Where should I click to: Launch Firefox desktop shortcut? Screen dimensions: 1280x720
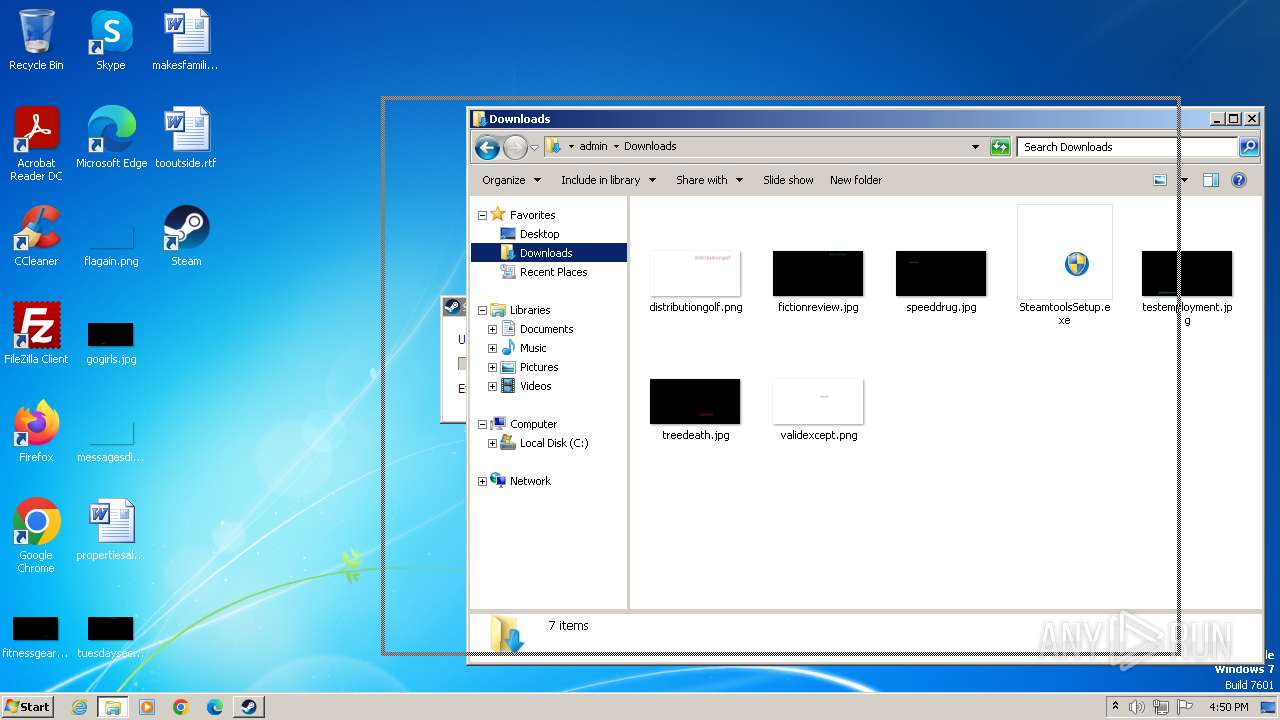[36, 431]
